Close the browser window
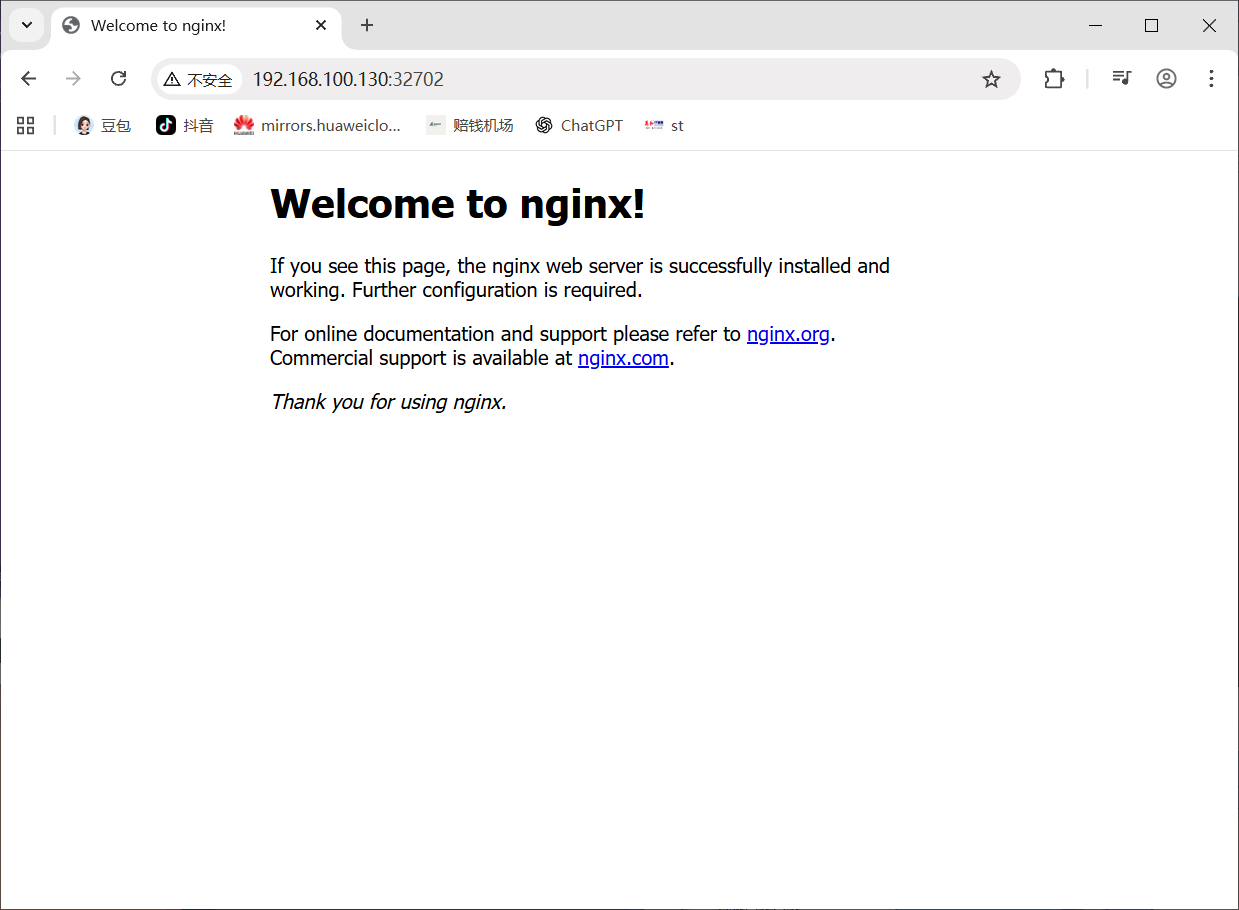This screenshot has height=910, width=1239. pyautogui.click(x=1208, y=25)
